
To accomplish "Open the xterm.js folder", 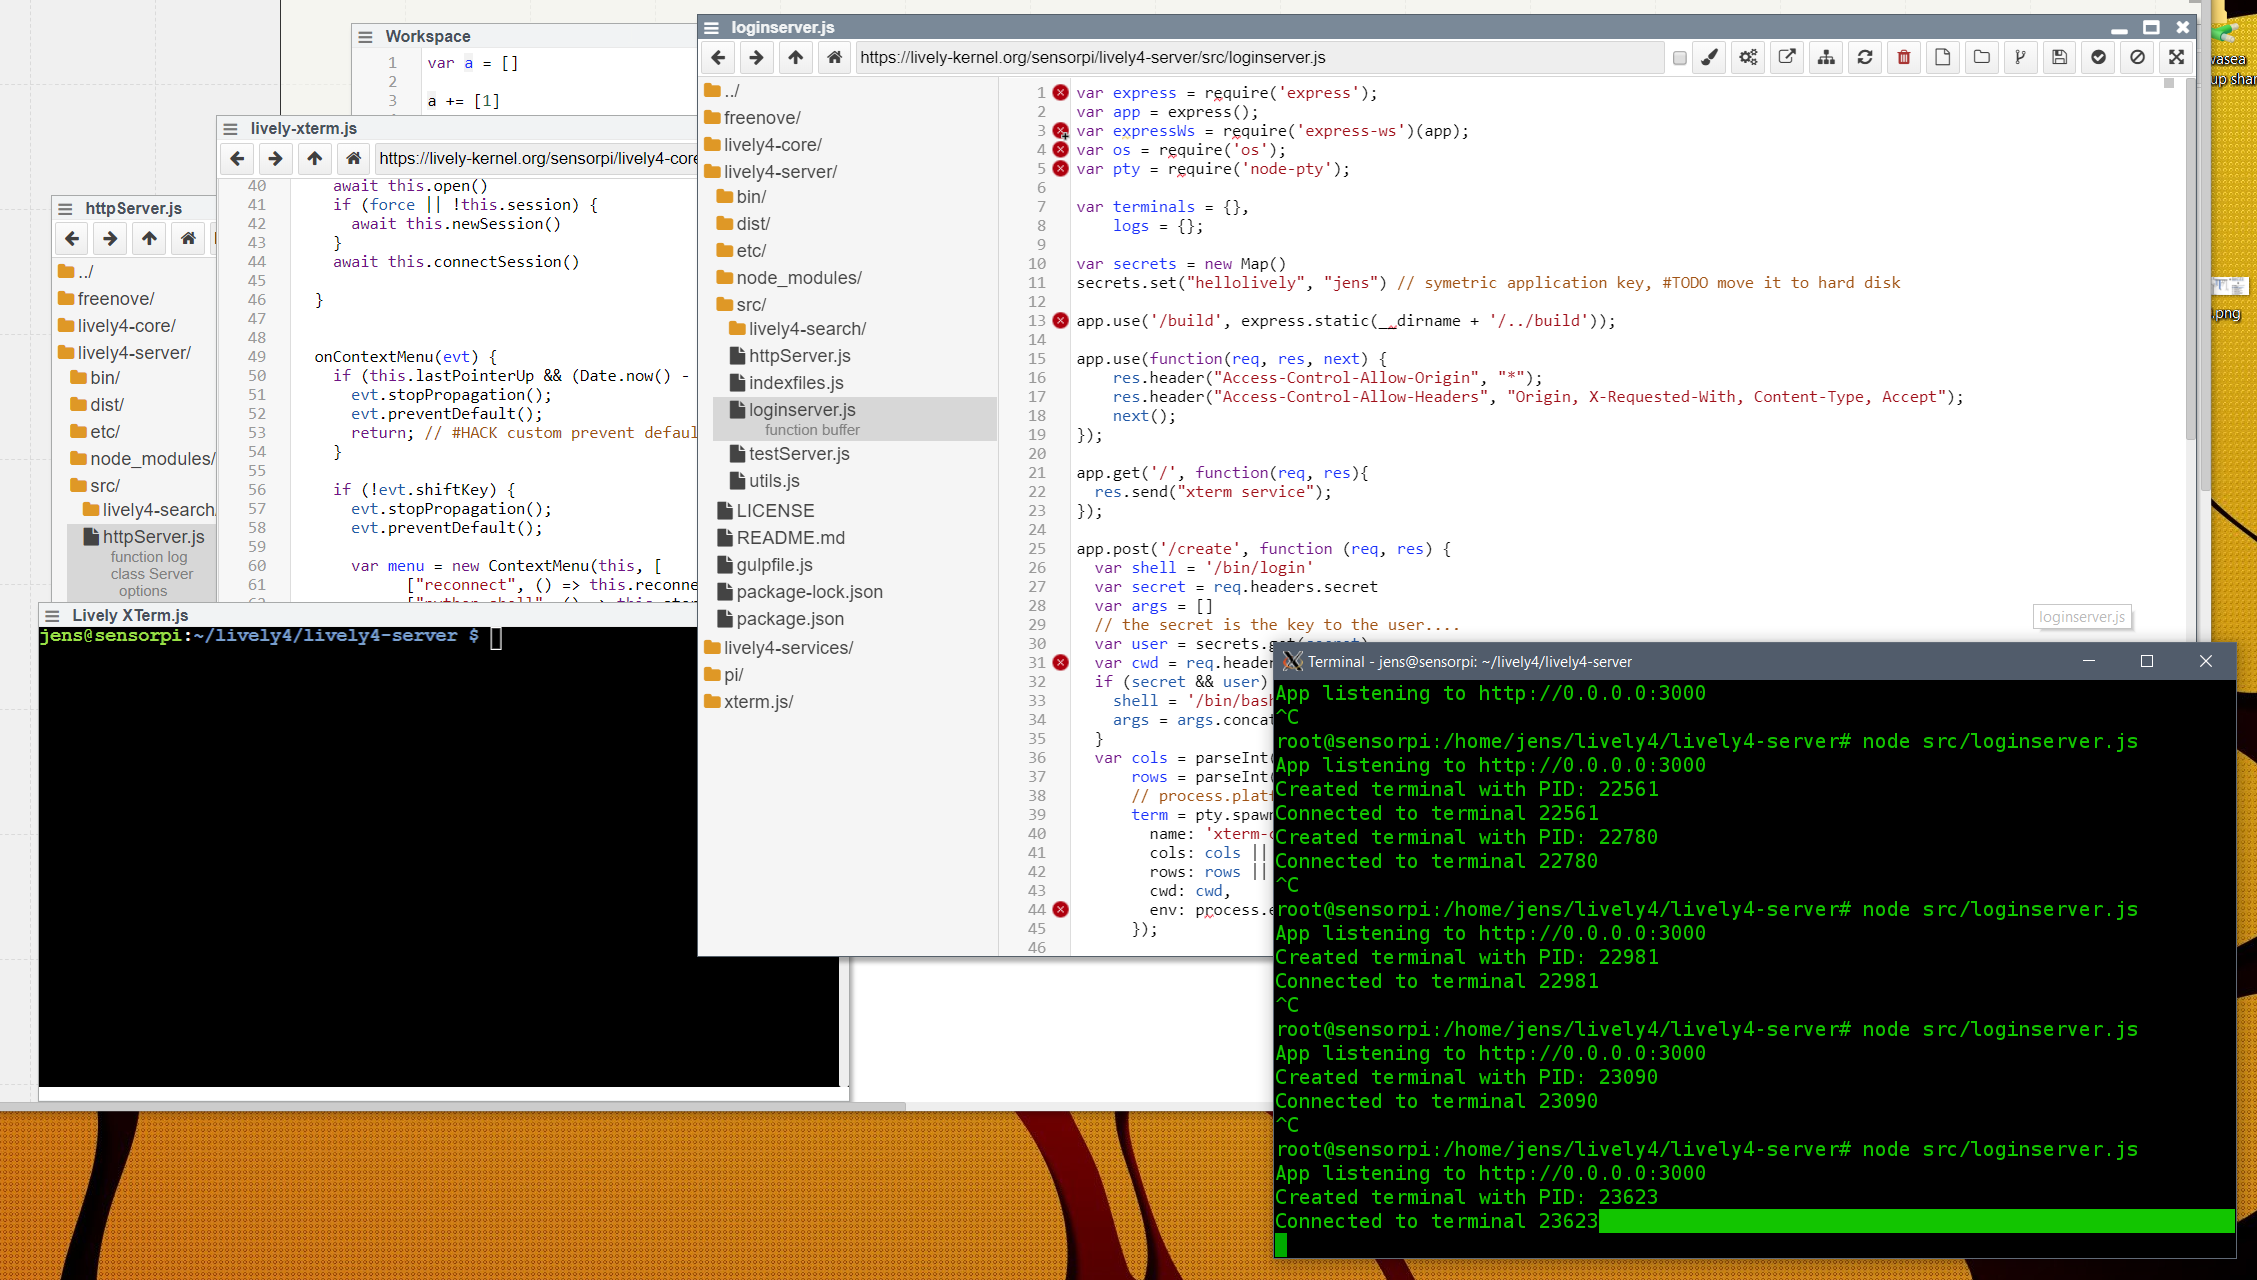I will pyautogui.click(x=757, y=702).
